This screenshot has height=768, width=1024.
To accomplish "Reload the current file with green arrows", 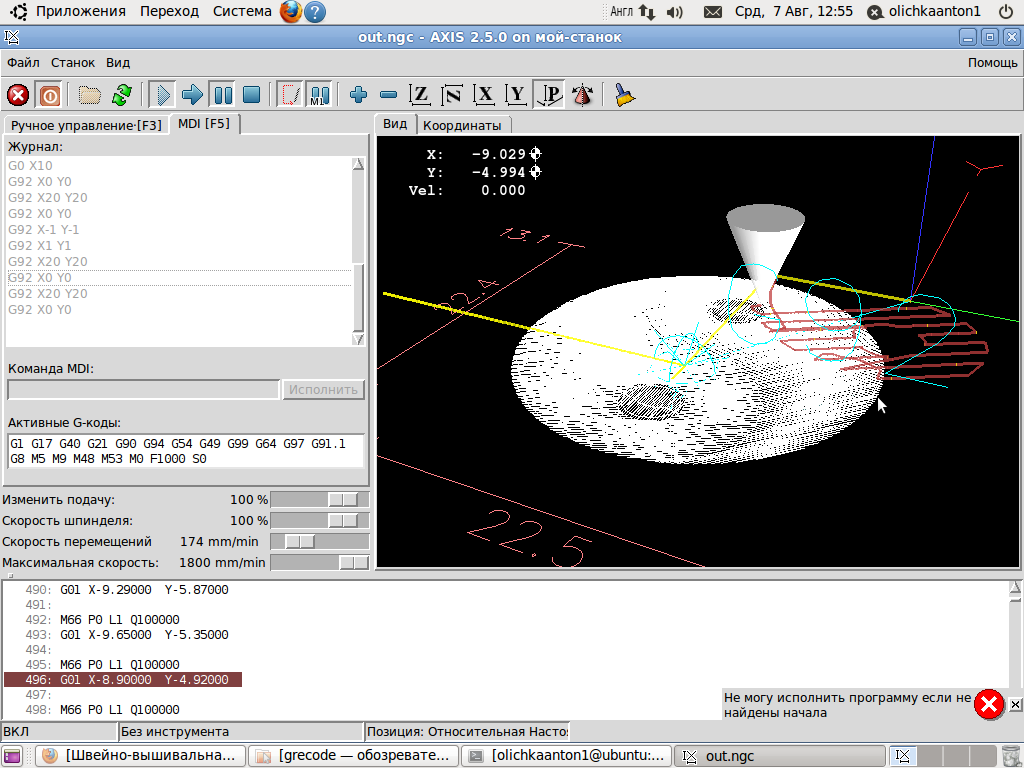I will pos(121,95).
